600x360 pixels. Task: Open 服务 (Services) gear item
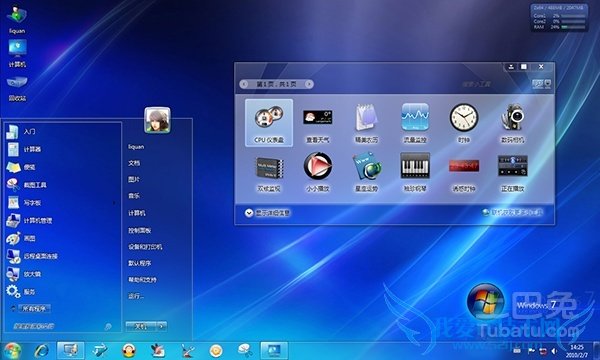61,292
